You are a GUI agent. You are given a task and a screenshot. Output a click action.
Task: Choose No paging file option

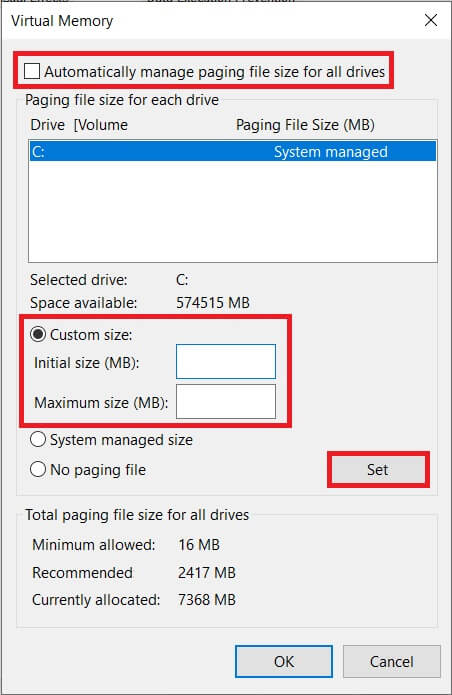tap(38, 469)
